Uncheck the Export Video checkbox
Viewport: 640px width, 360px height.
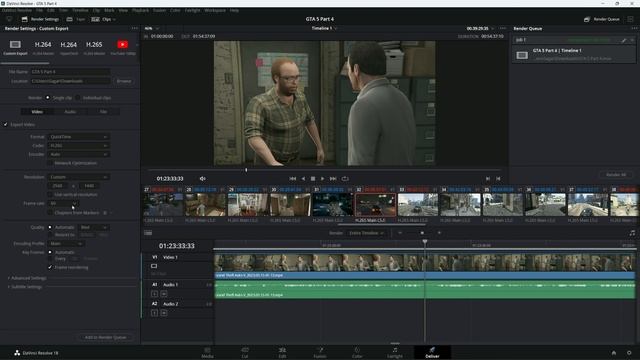6,124
